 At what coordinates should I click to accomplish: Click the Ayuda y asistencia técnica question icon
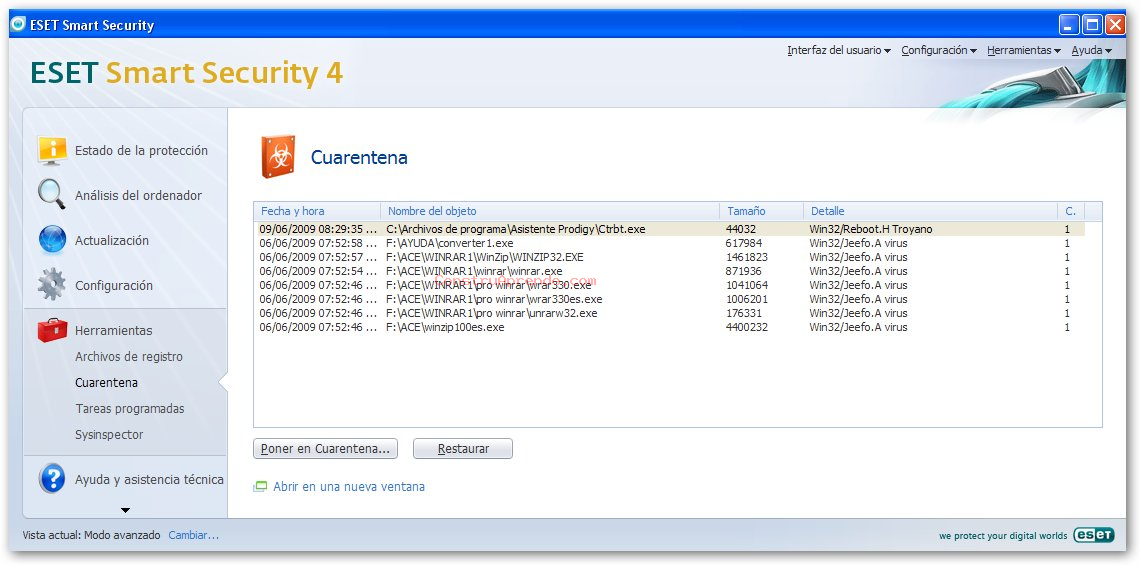click(x=52, y=479)
